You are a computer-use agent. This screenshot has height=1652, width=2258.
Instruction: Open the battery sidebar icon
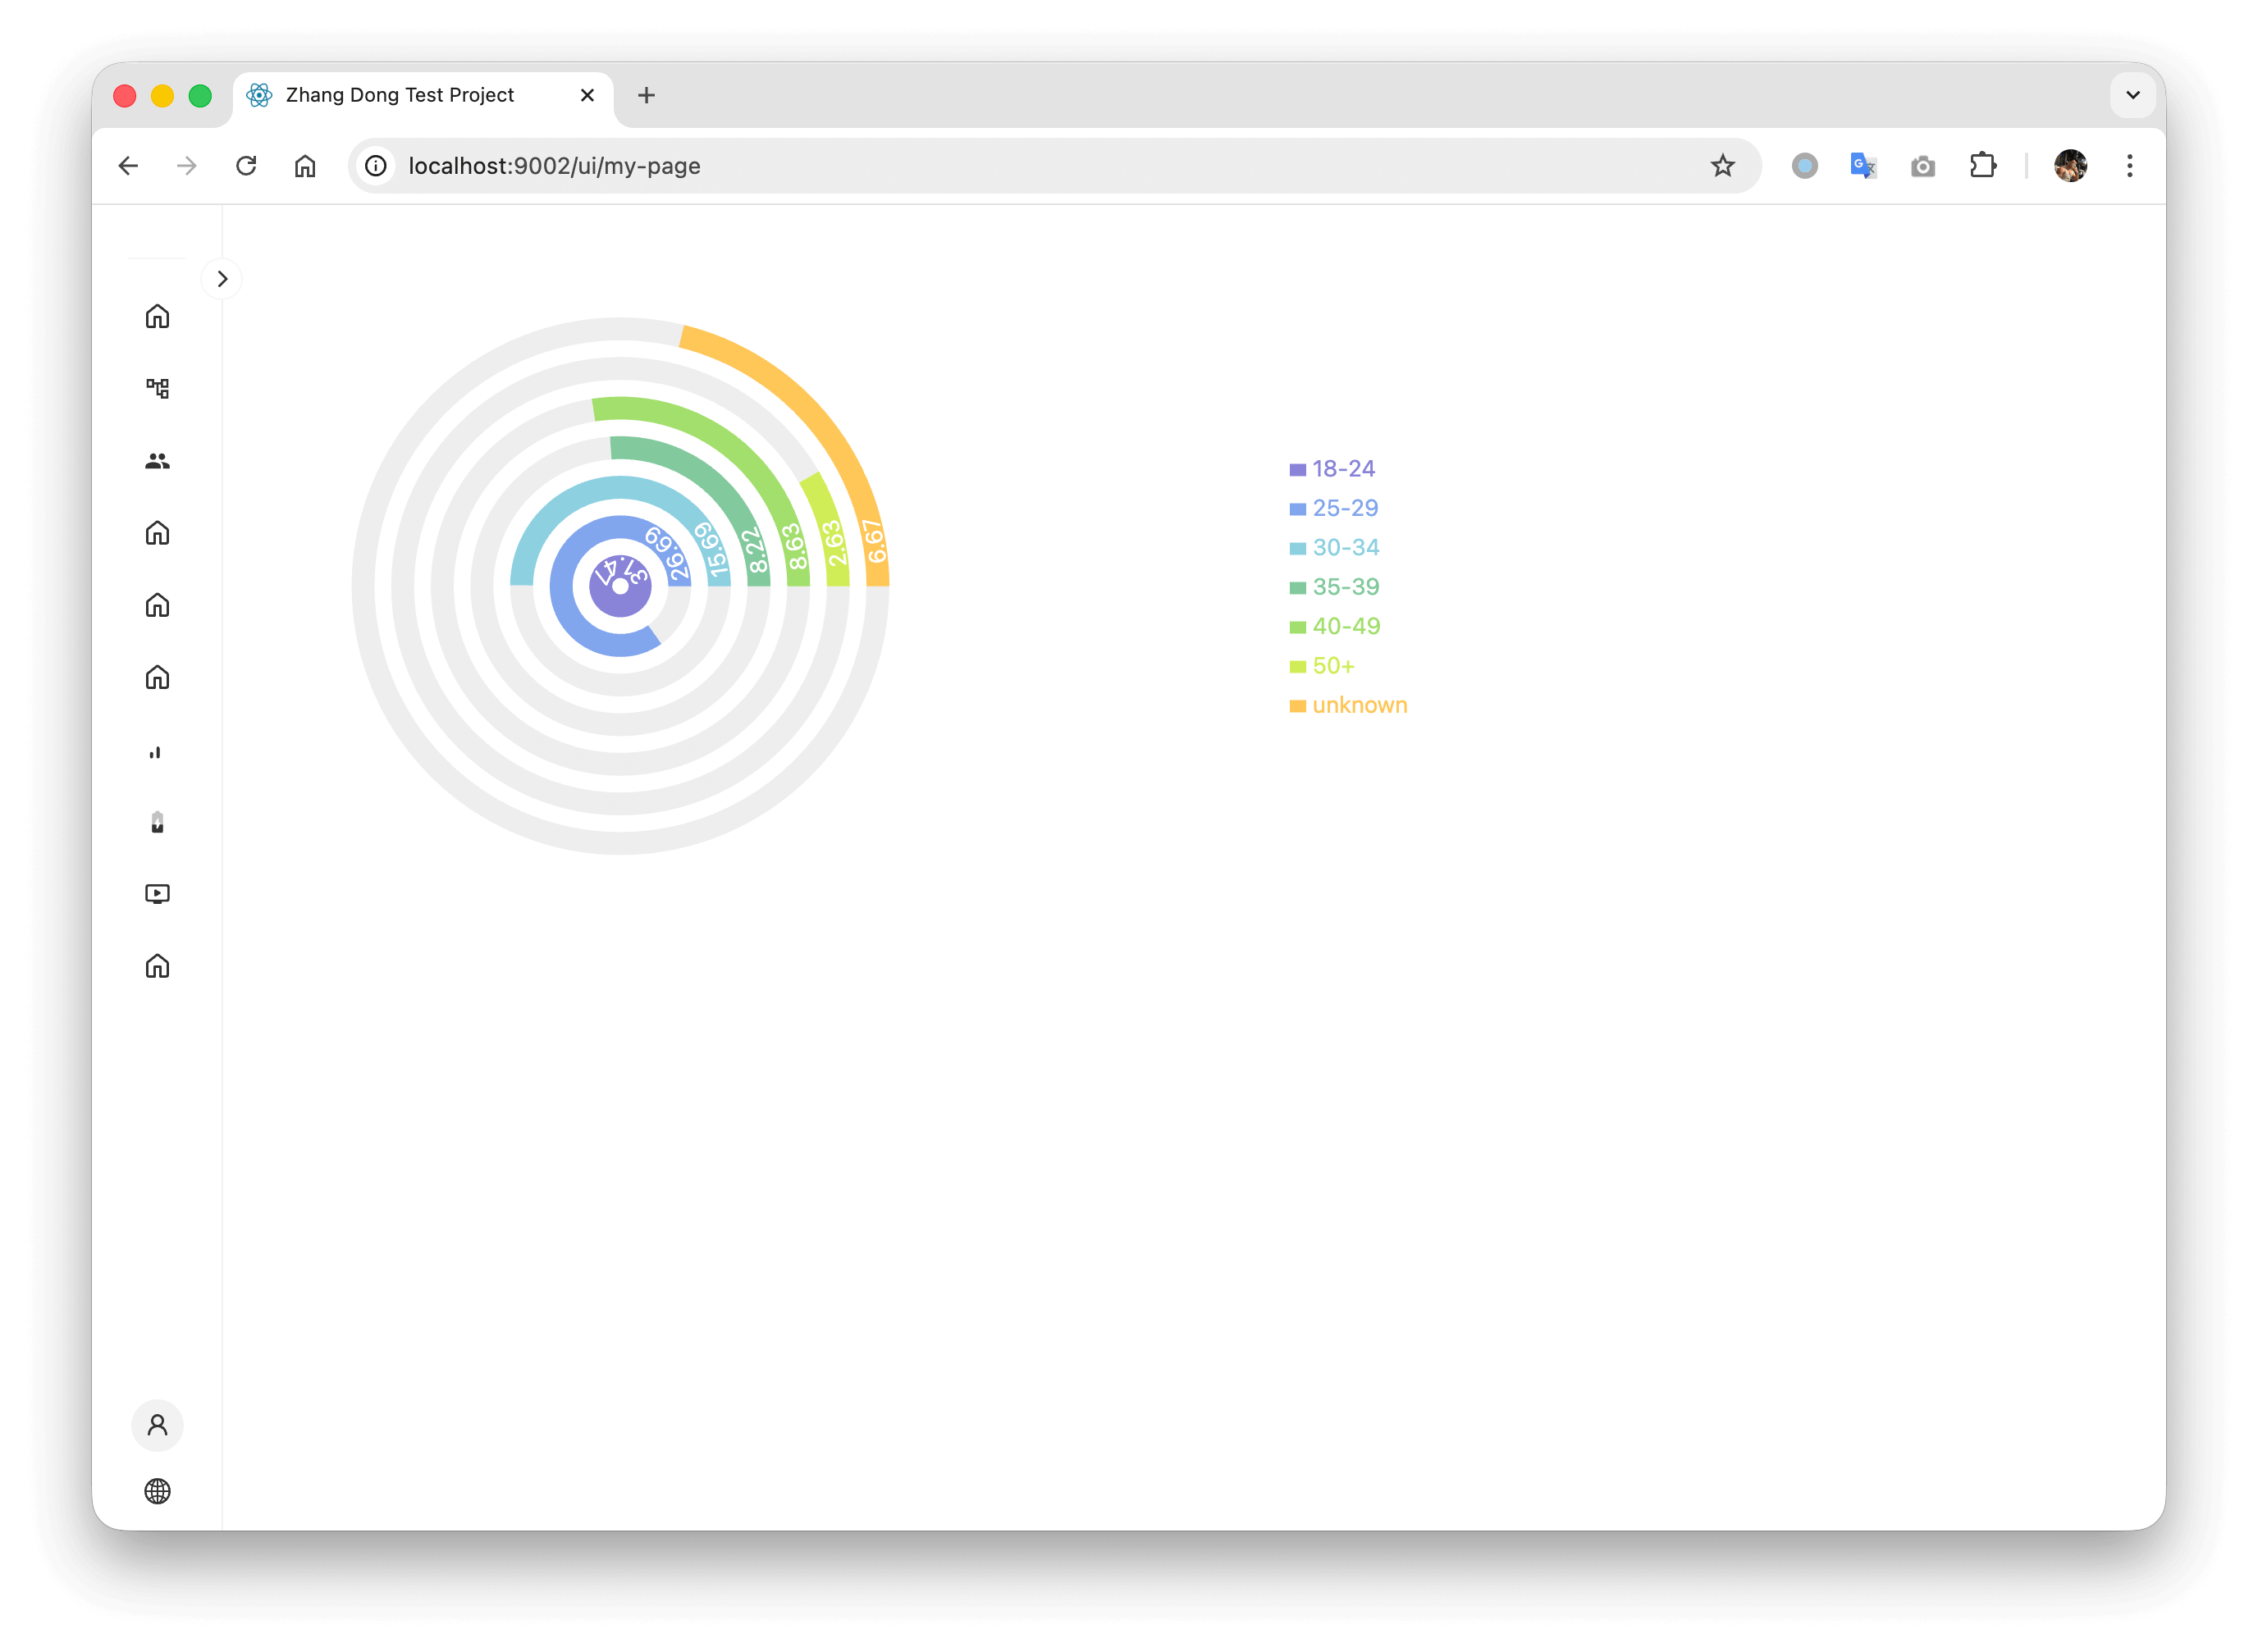(x=157, y=822)
